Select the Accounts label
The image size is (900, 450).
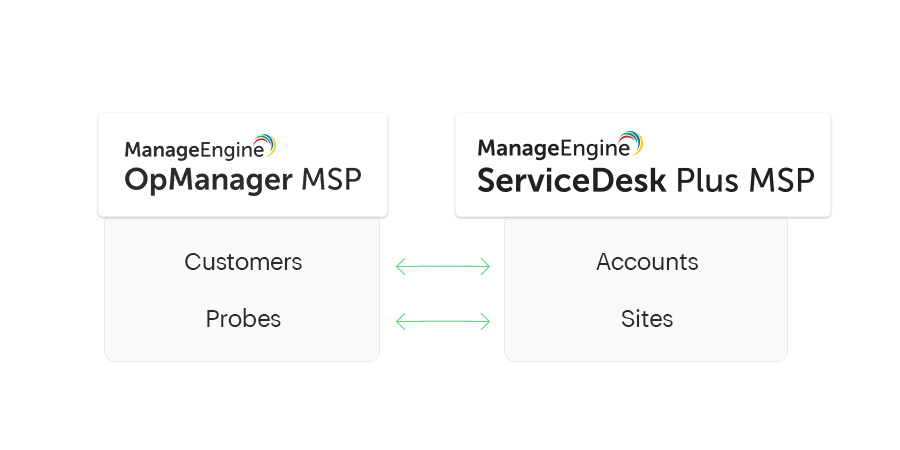[x=647, y=262]
